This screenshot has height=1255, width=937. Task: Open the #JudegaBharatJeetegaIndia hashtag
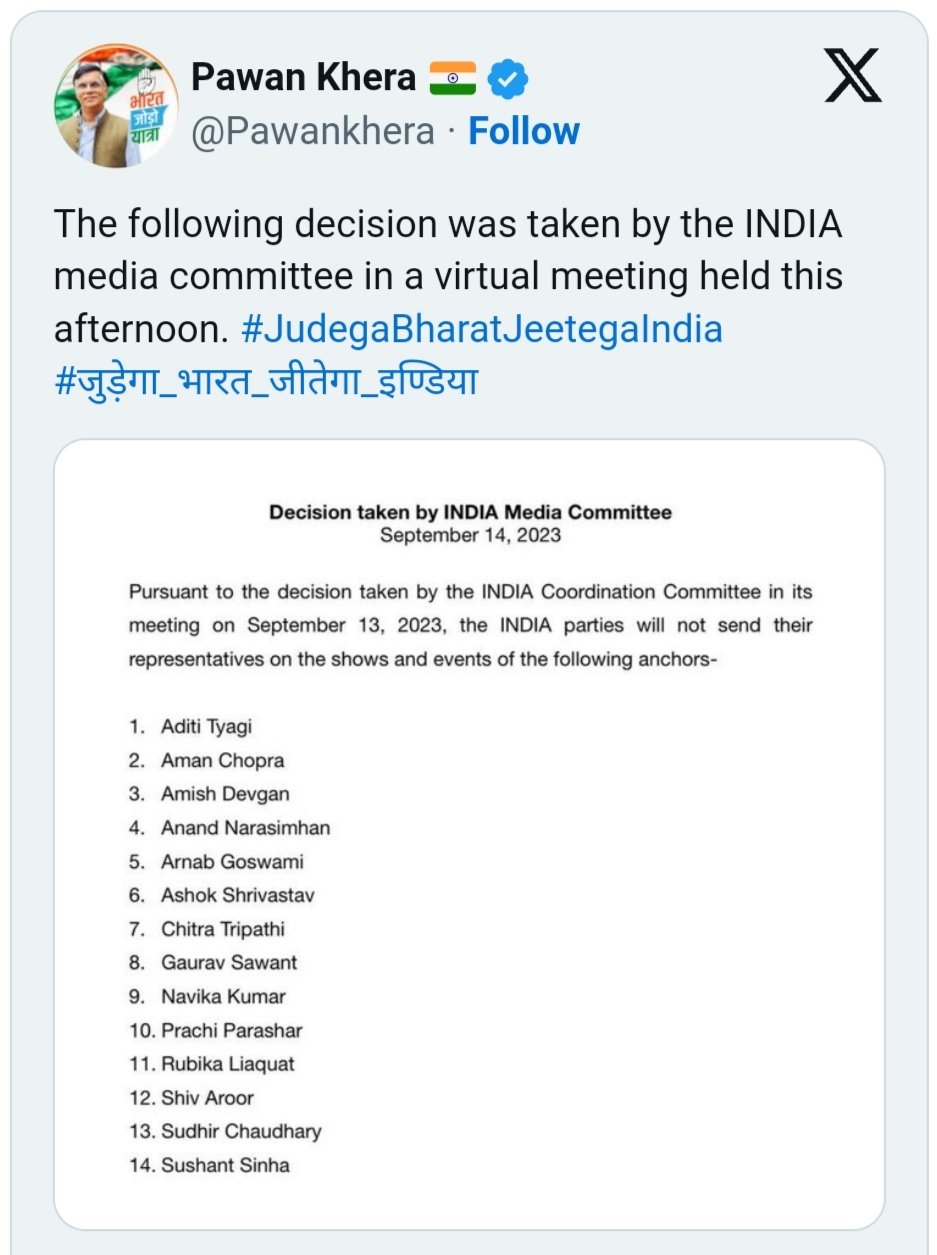coord(481,329)
